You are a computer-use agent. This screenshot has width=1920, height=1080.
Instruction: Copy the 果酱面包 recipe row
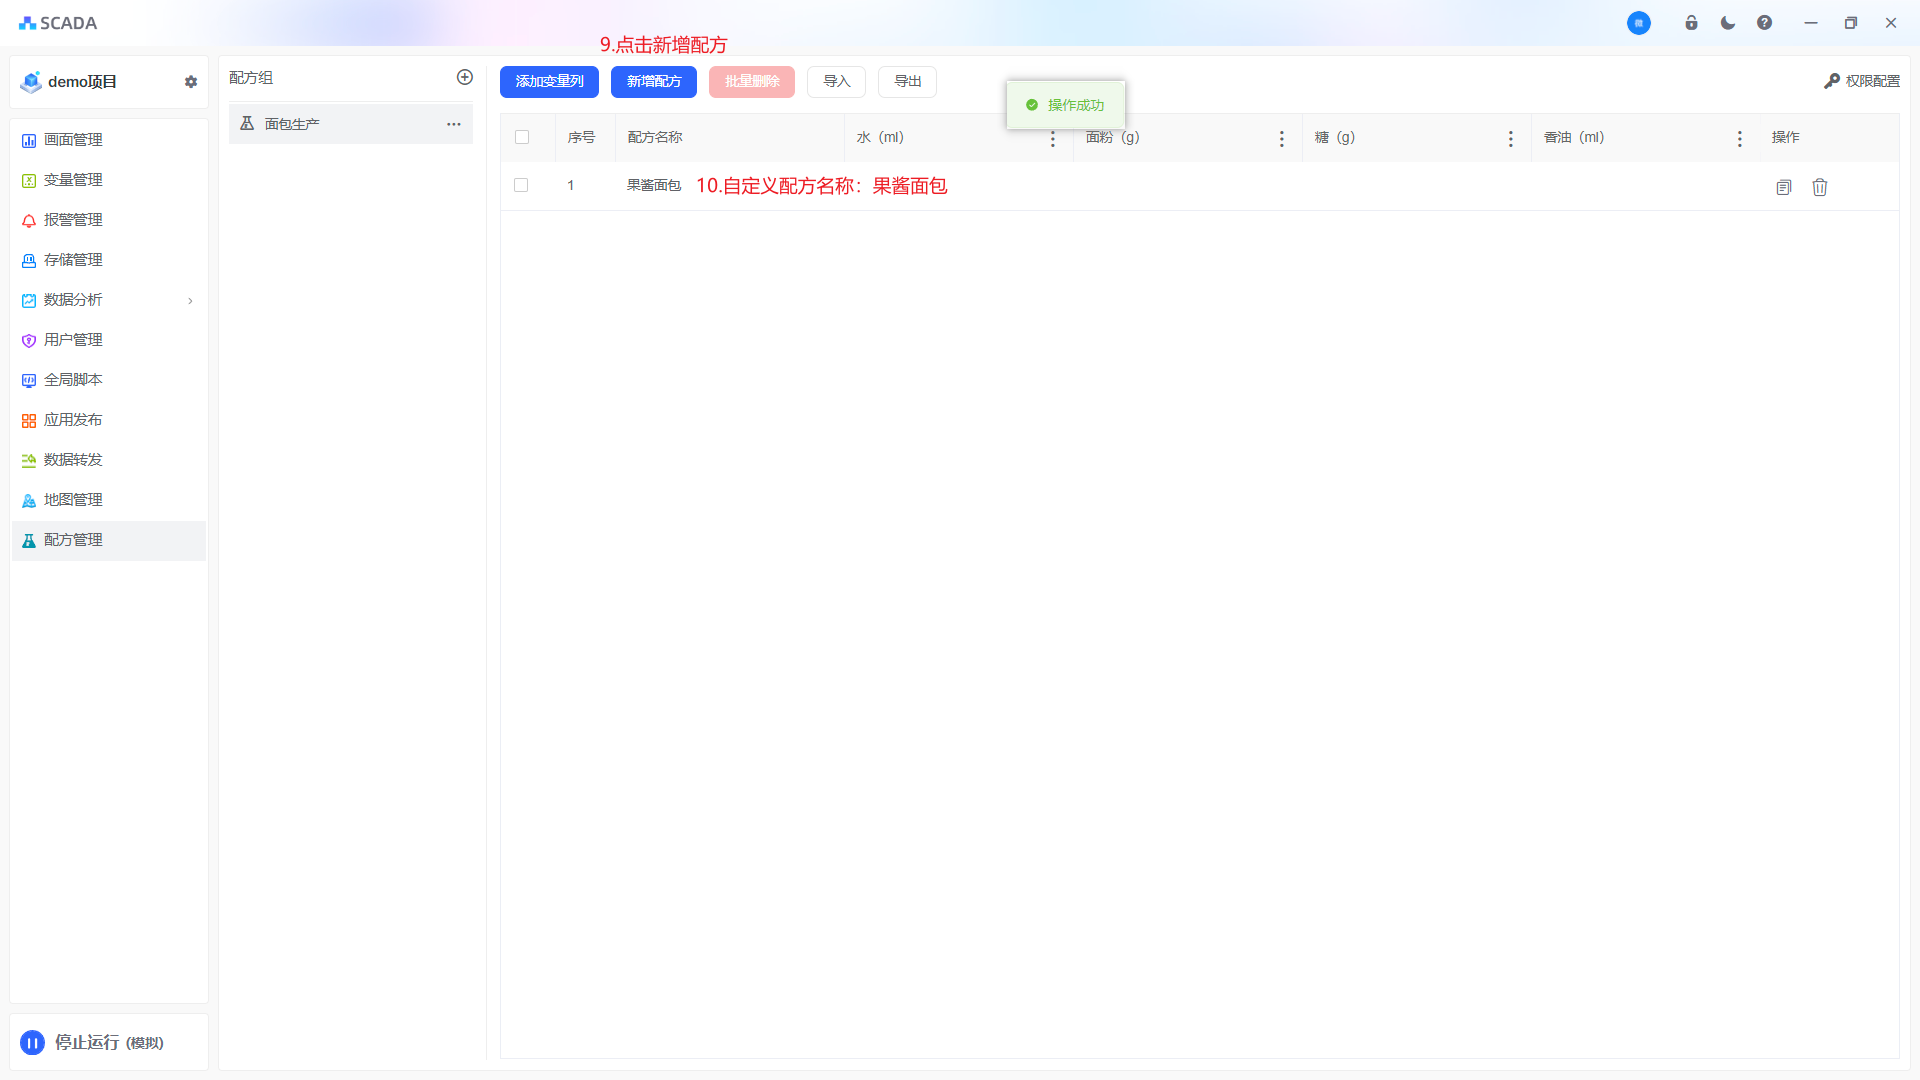tap(1784, 187)
